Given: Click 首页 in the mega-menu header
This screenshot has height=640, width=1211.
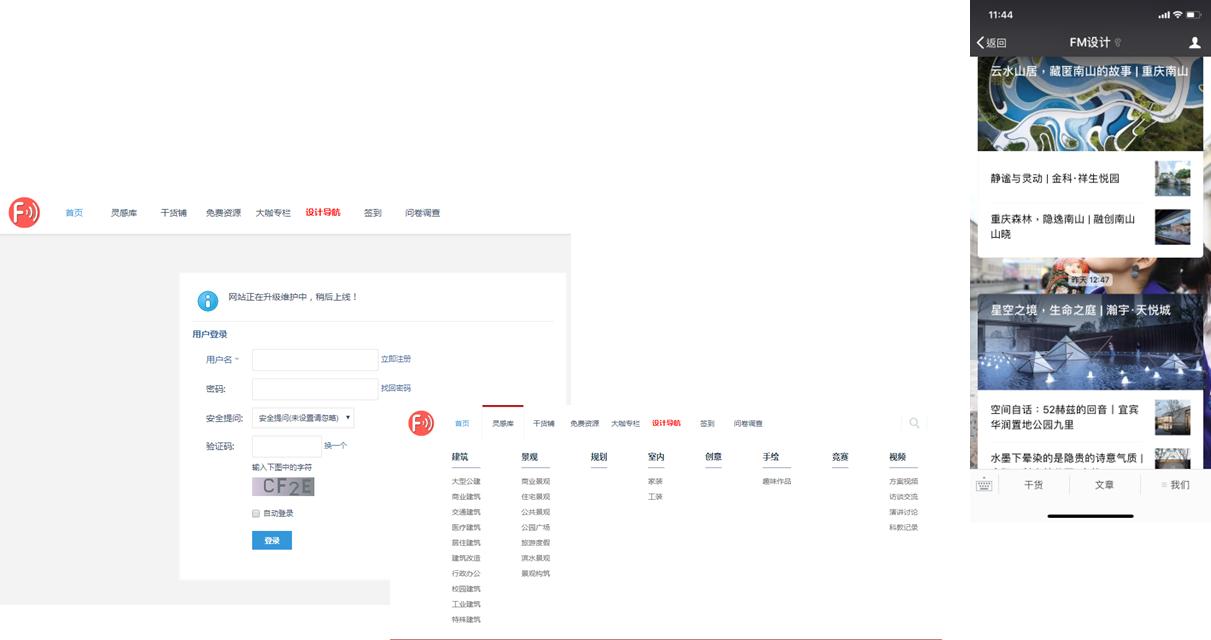Looking at the screenshot, I should (x=462, y=424).
